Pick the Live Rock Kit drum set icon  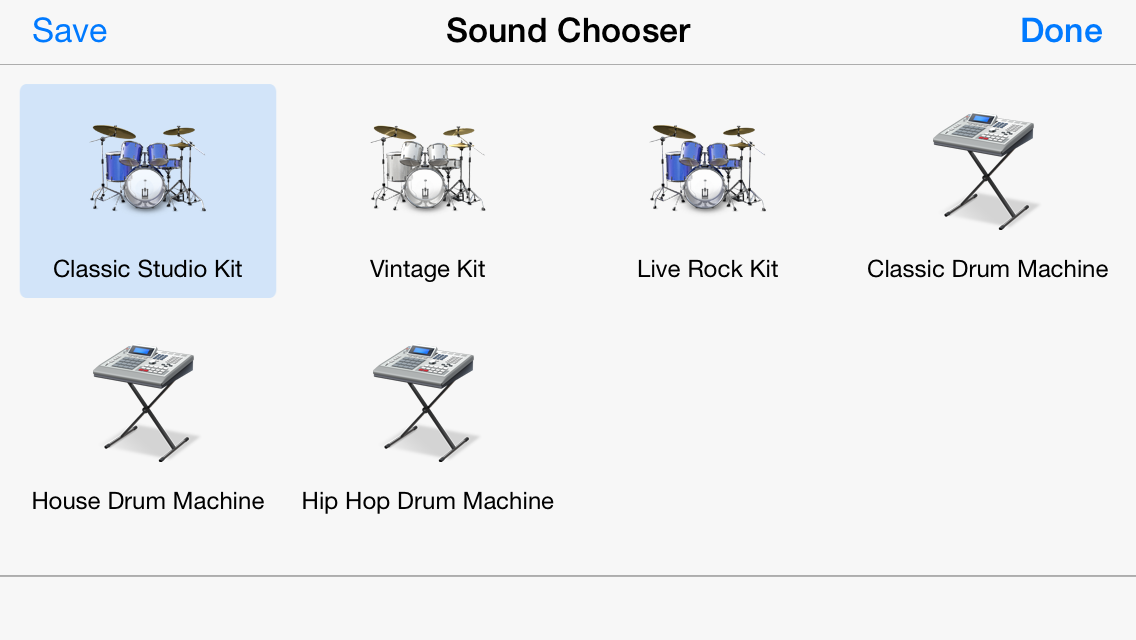click(x=708, y=168)
